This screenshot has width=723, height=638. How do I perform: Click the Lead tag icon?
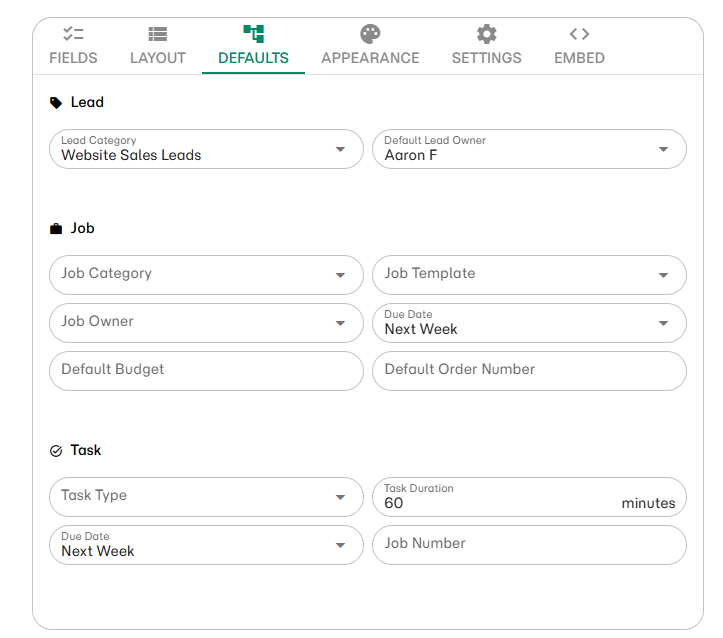(x=56, y=103)
